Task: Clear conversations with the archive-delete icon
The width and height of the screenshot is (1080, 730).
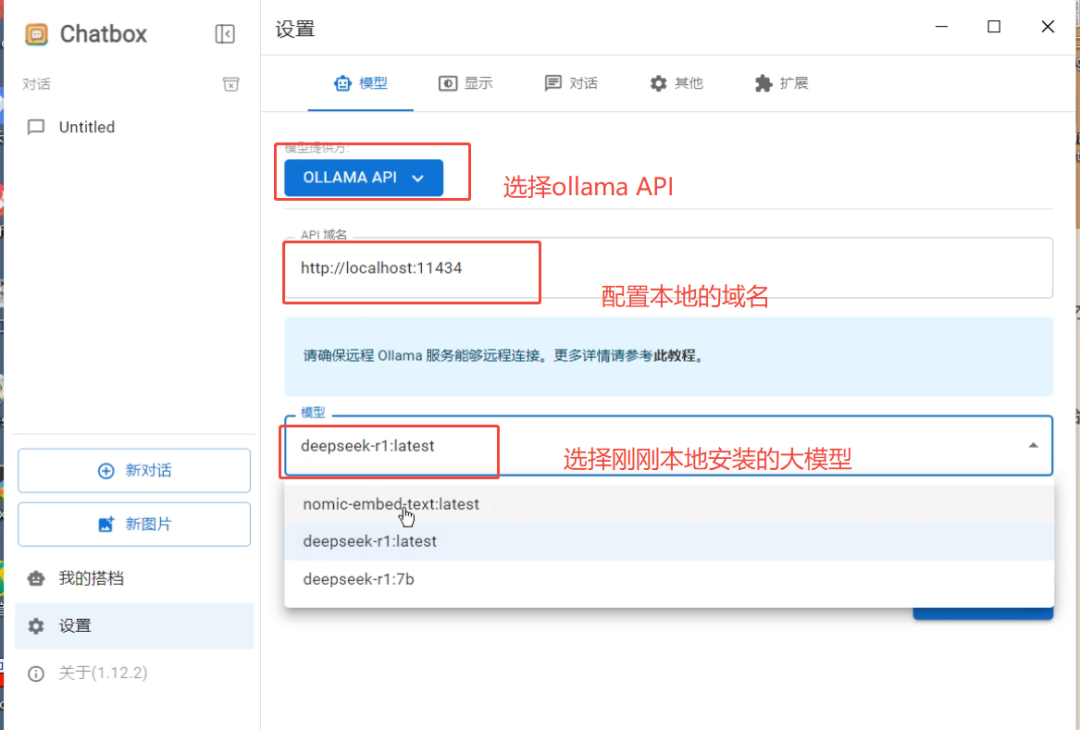Action: [x=231, y=84]
